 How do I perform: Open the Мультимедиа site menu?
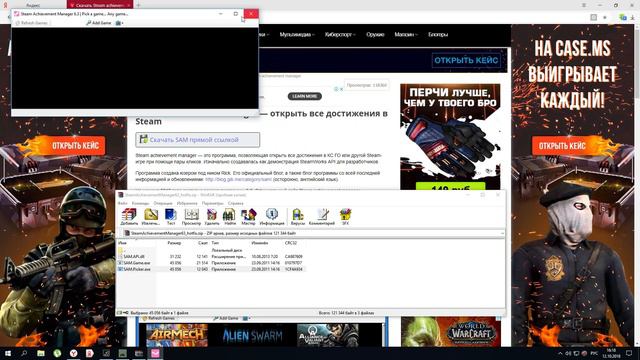(x=297, y=35)
